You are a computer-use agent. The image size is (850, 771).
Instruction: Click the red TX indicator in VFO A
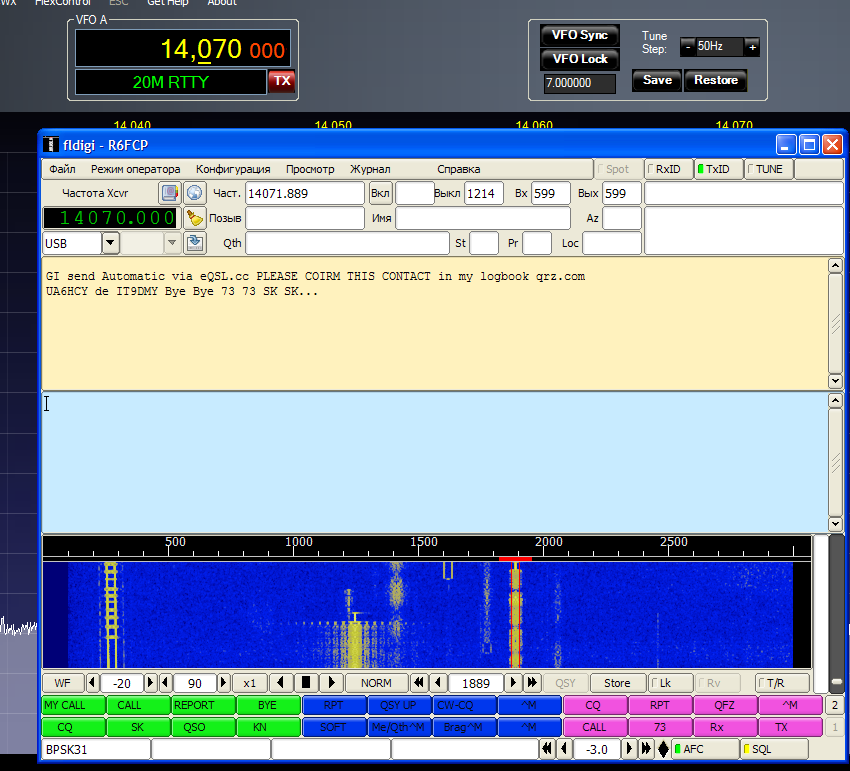tap(283, 81)
